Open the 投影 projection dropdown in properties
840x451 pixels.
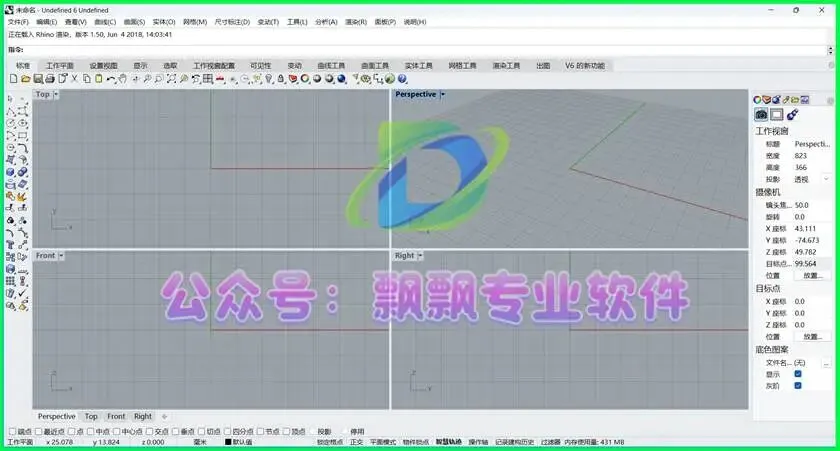coord(826,179)
